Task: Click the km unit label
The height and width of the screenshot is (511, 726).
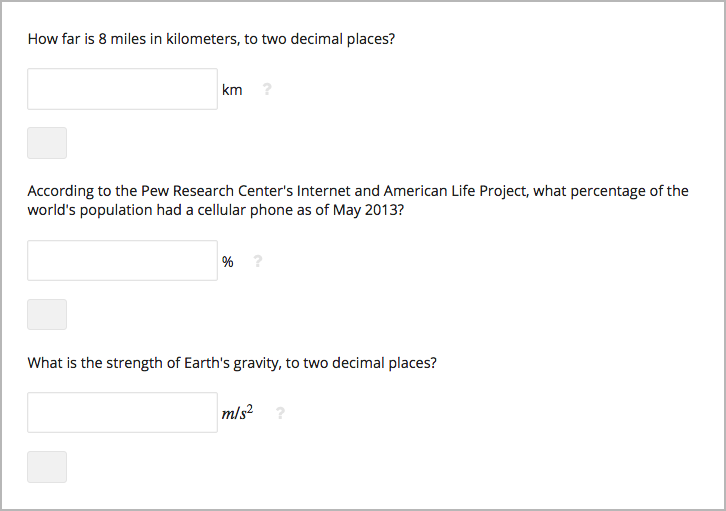Action: [232, 90]
